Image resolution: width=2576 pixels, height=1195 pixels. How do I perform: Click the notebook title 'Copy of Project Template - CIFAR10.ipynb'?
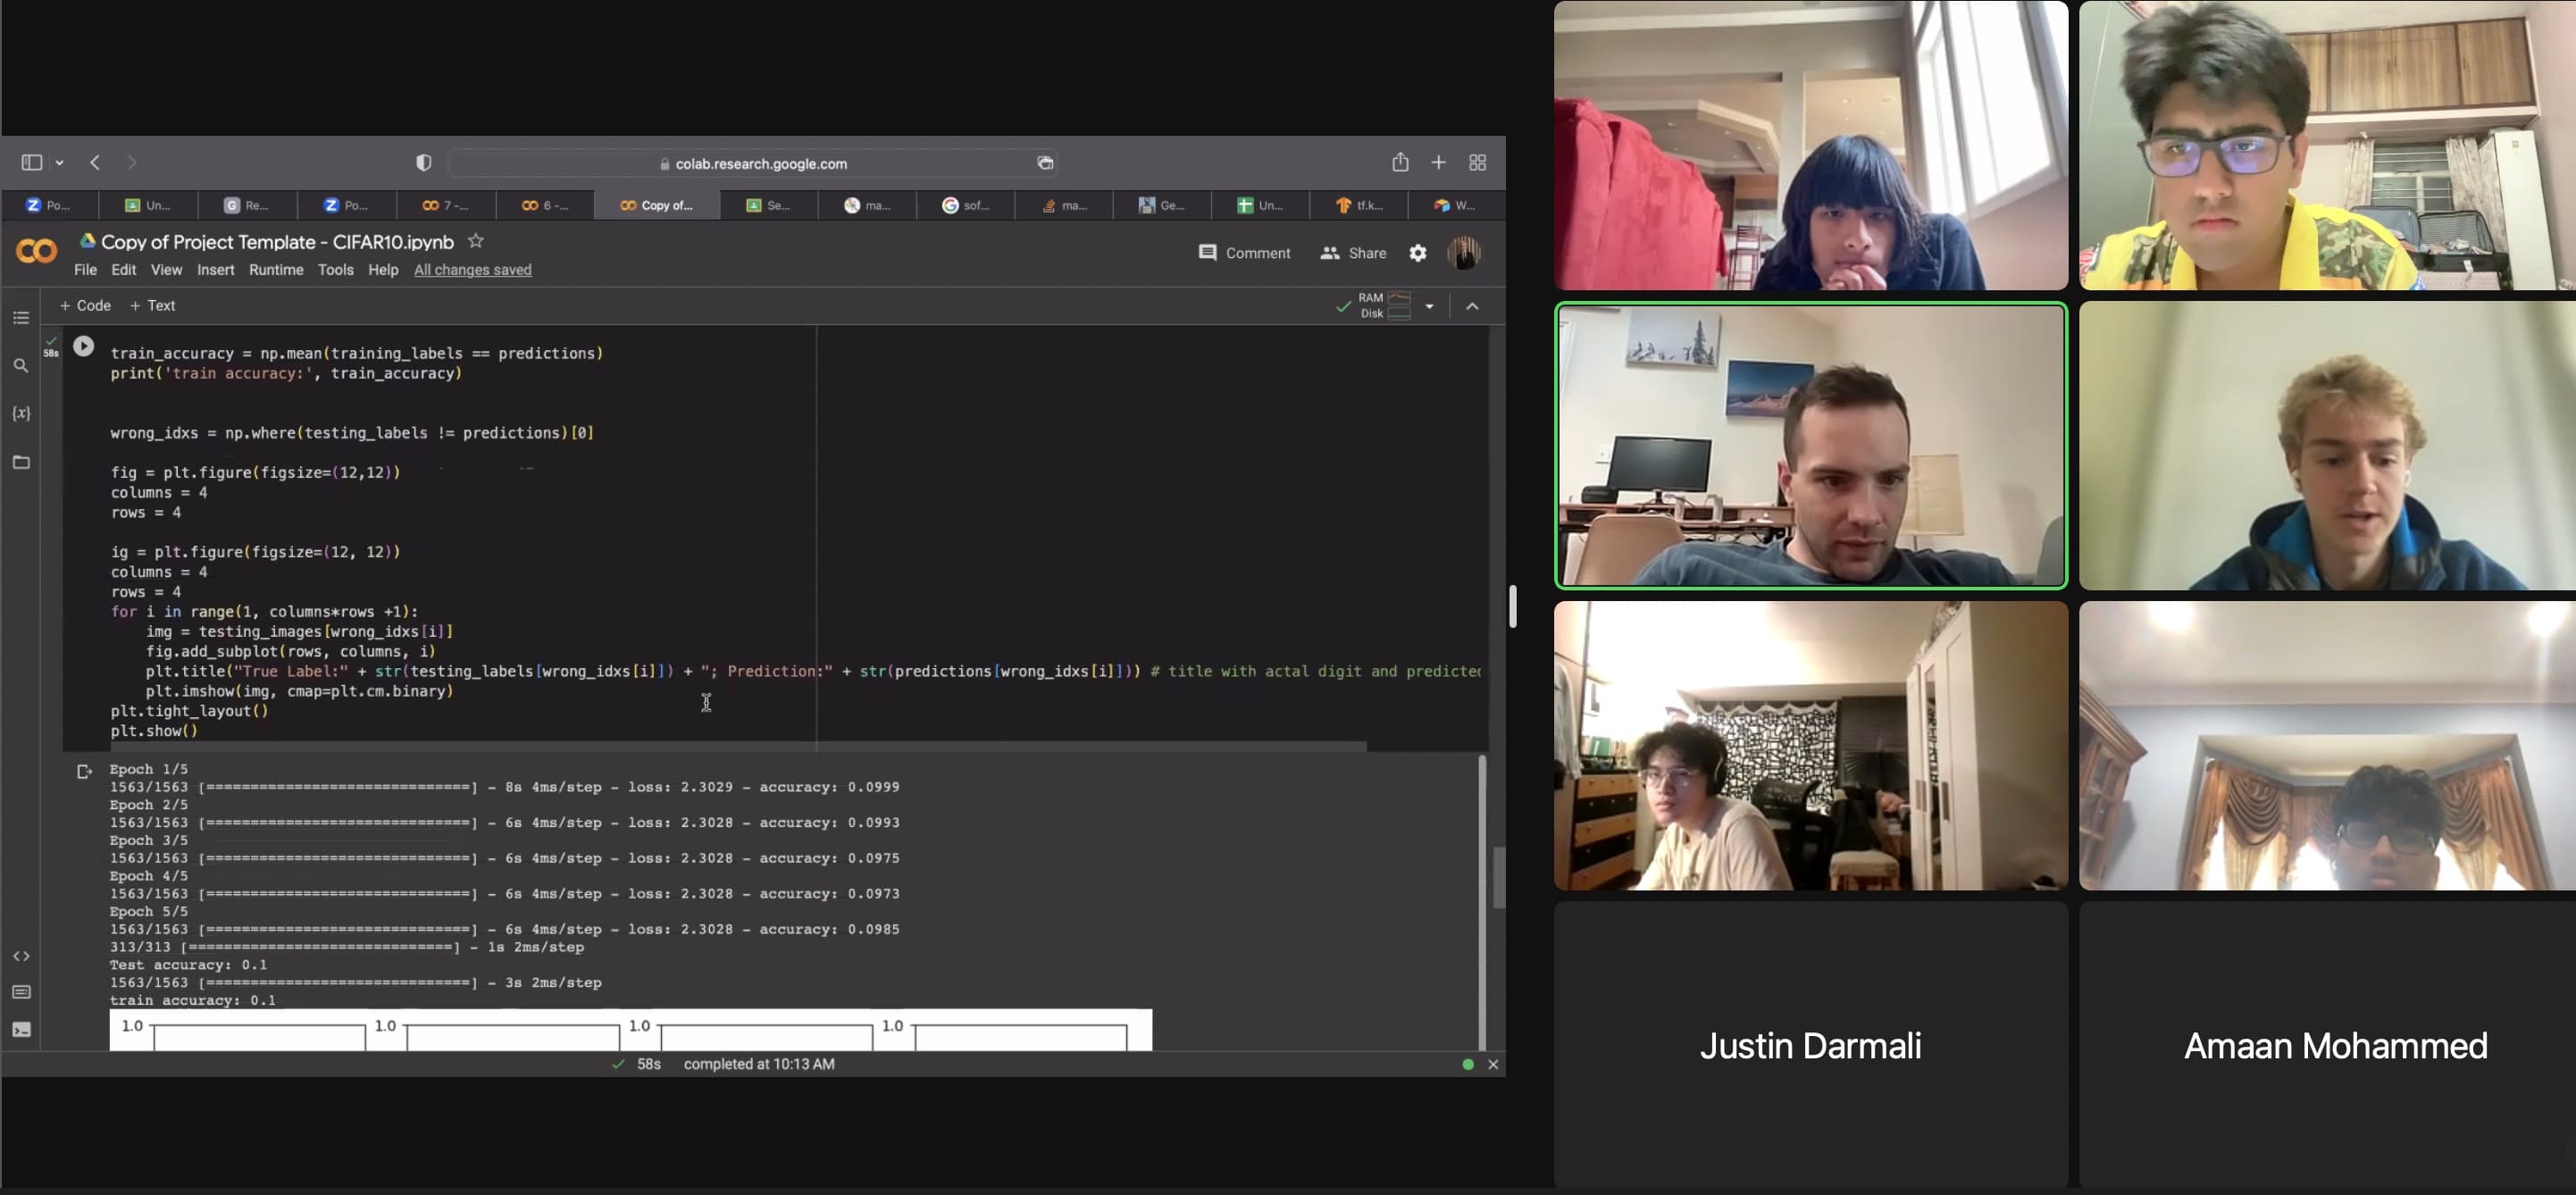coord(277,242)
